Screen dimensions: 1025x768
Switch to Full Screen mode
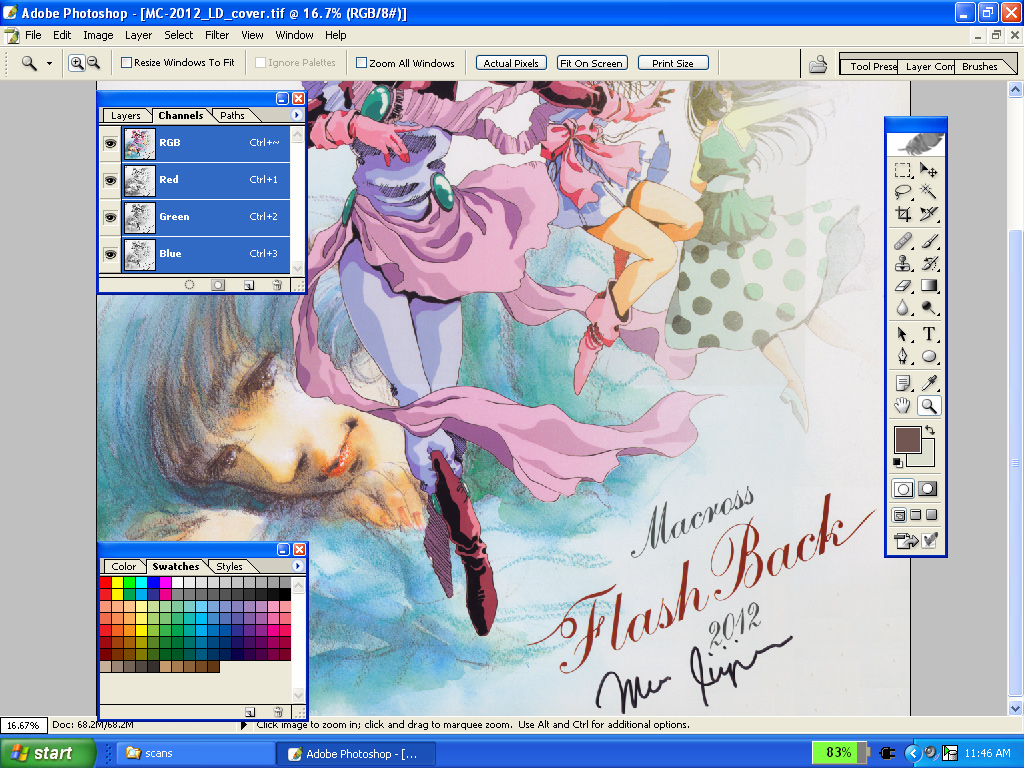tap(932, 515)
